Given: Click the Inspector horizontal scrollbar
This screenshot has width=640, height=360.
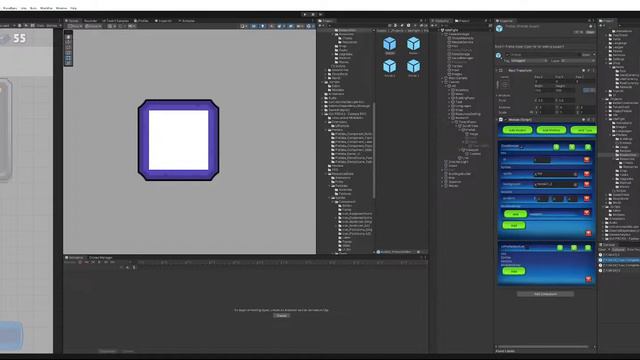Looking at the screenshot, I should [543, 347].
